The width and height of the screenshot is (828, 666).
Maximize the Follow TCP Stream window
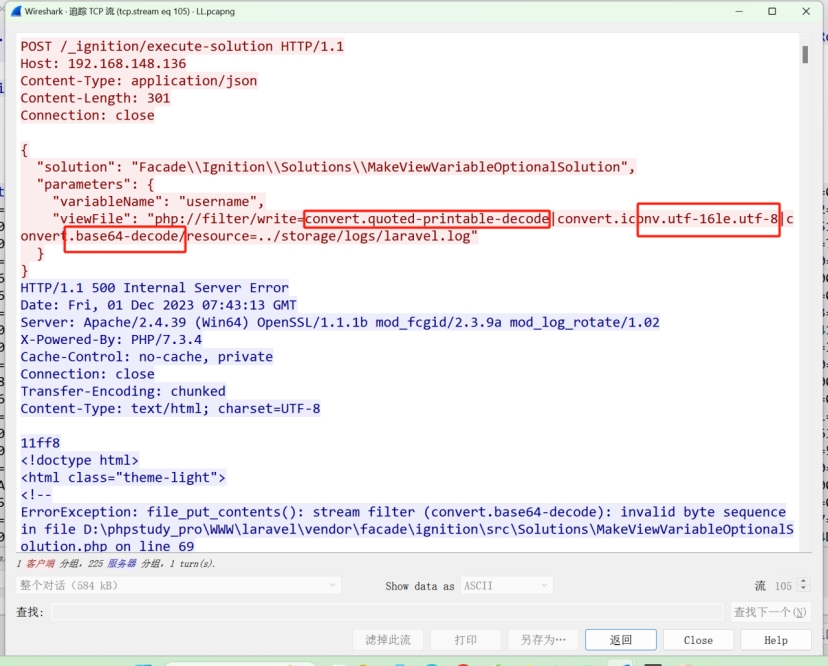pos(772,11)
